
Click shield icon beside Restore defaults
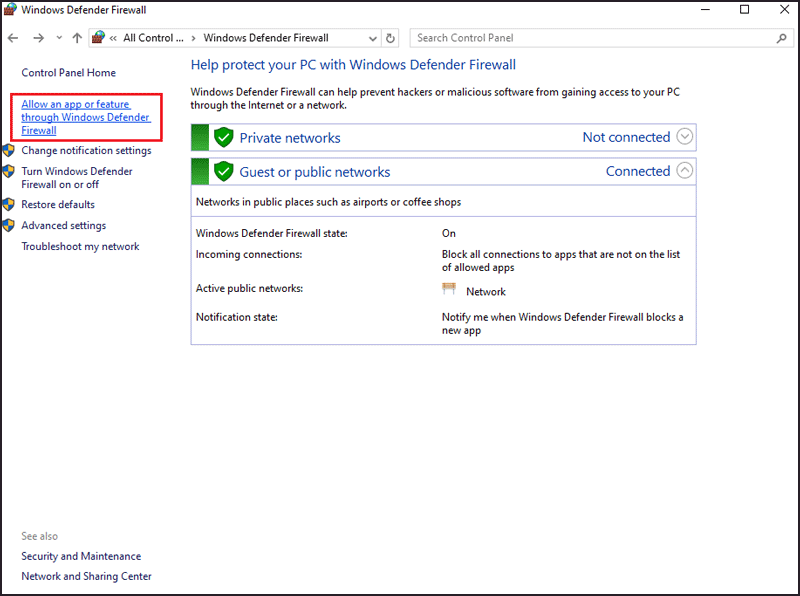(9, 205)
